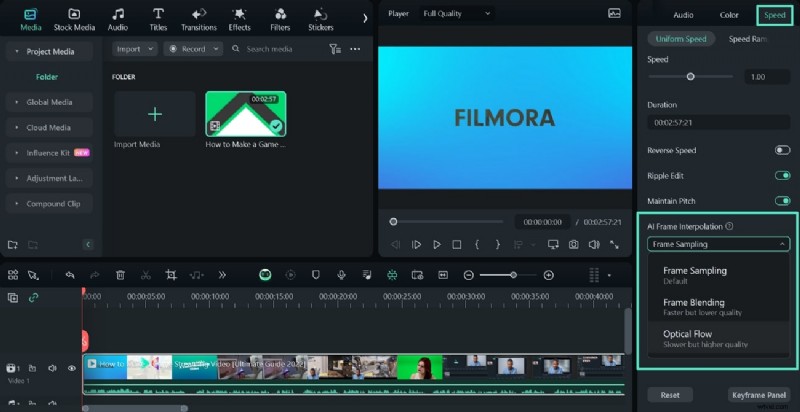Viewport: 800px width, 412px height.
Task: Select the How to Make a Game clip thumbnail
Action: point(246,114)
